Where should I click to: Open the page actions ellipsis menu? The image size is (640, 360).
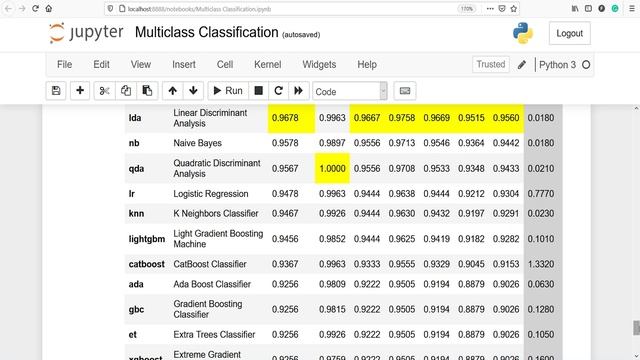(x=490, y=9)
